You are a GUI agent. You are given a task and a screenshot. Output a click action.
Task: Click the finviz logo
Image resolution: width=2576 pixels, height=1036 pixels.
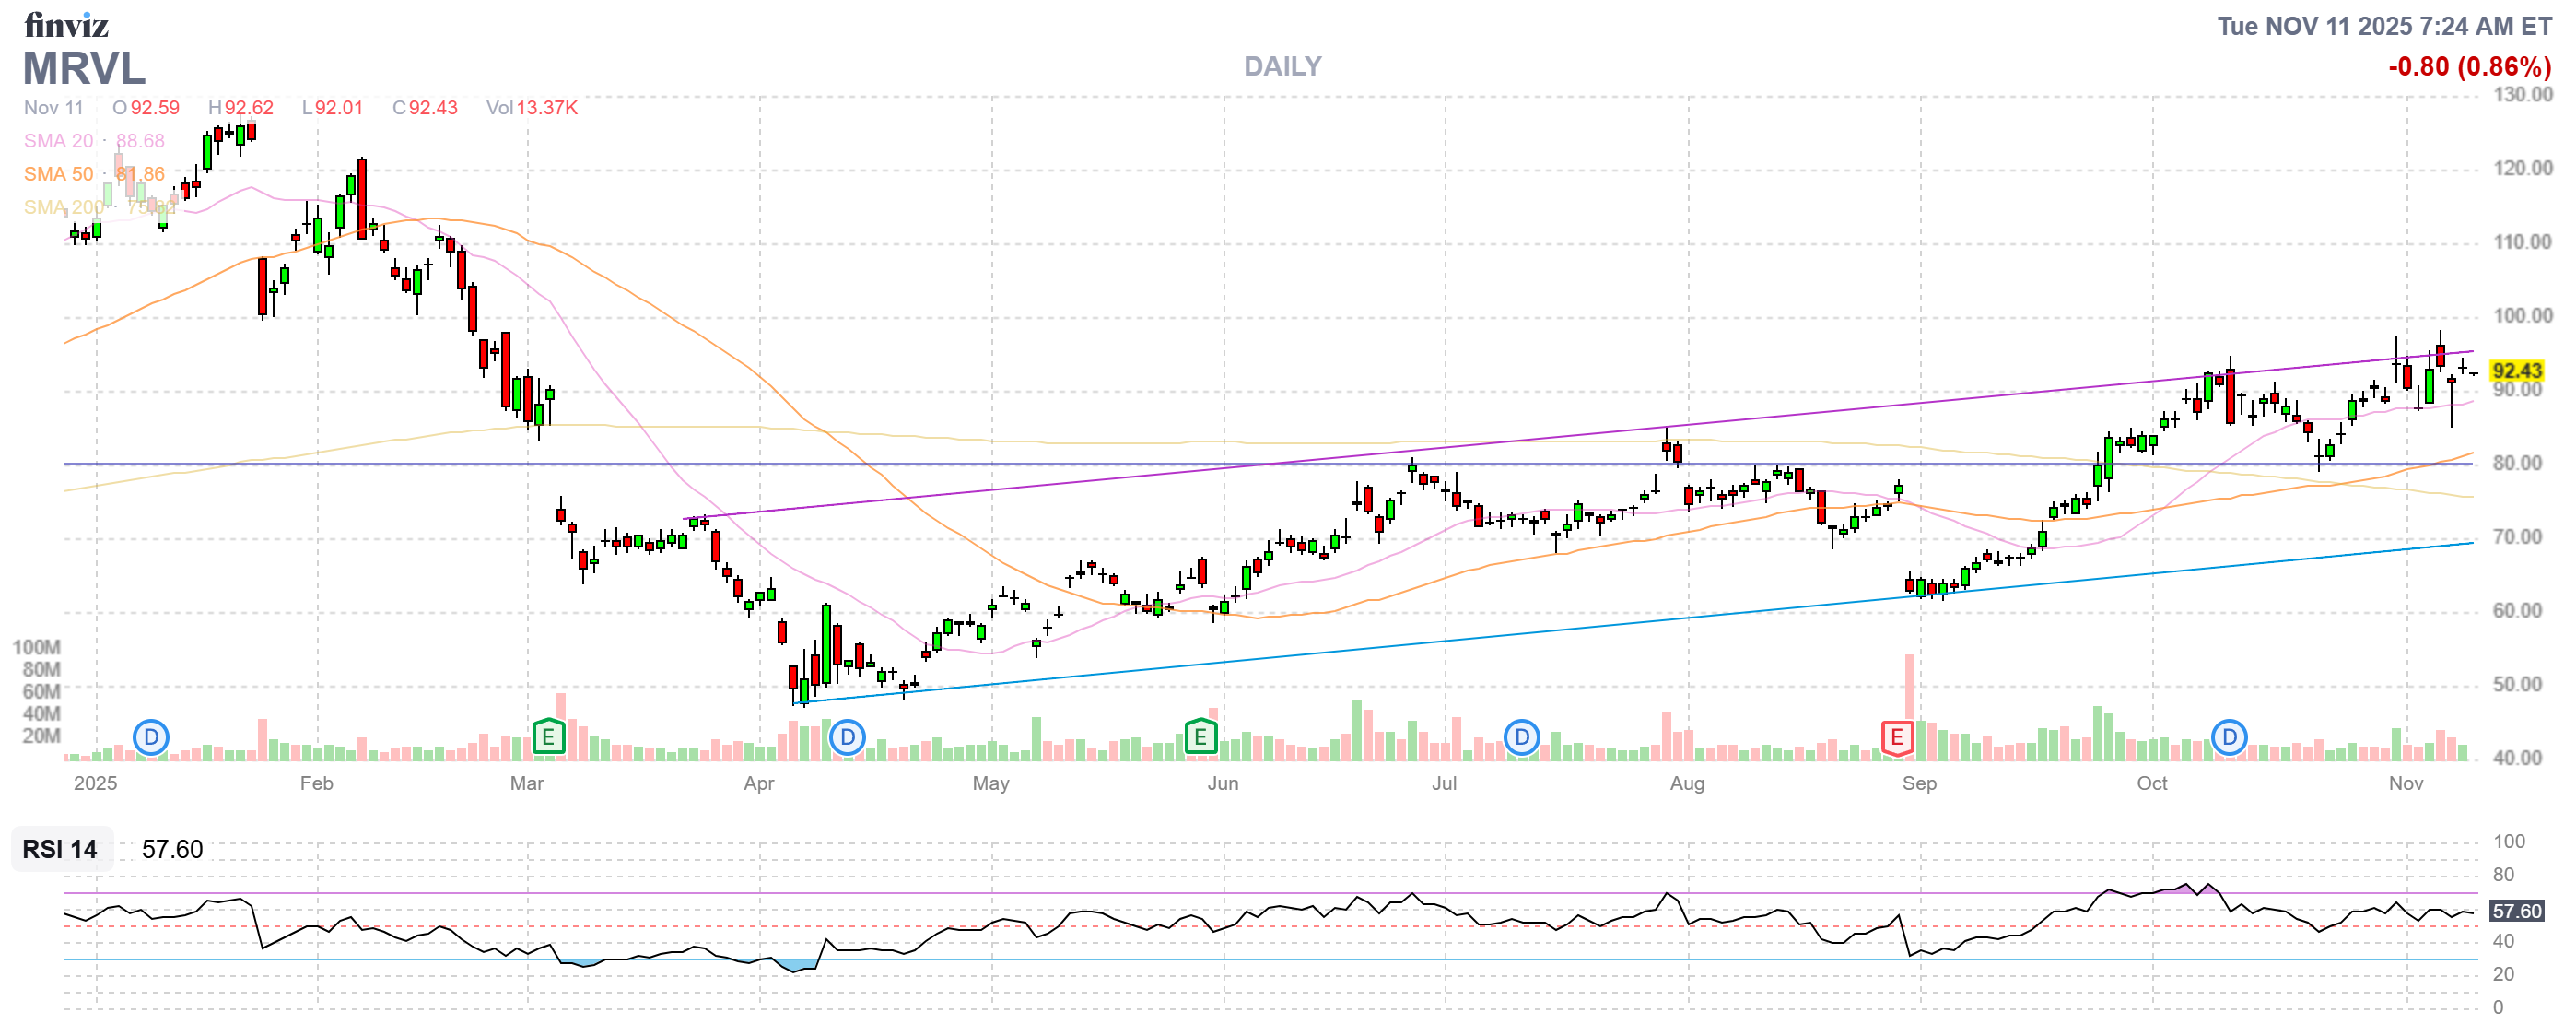pos(66,24)
